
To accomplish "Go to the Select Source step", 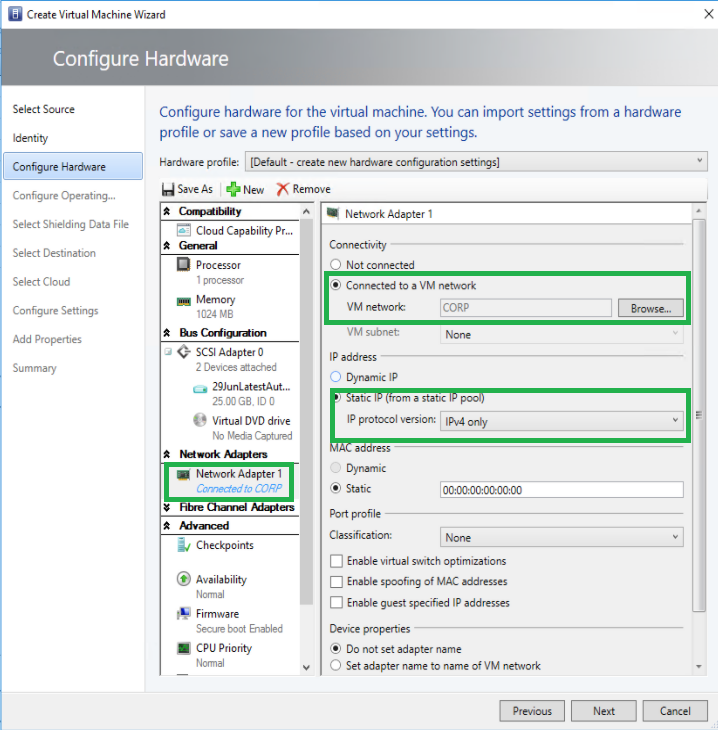I will pos(43,109).
